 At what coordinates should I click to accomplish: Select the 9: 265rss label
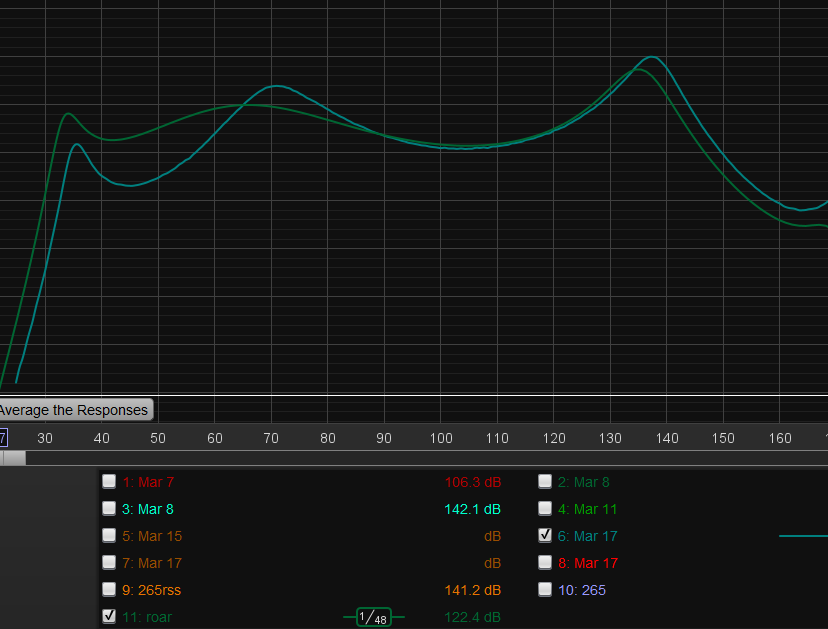pos(151,590)
